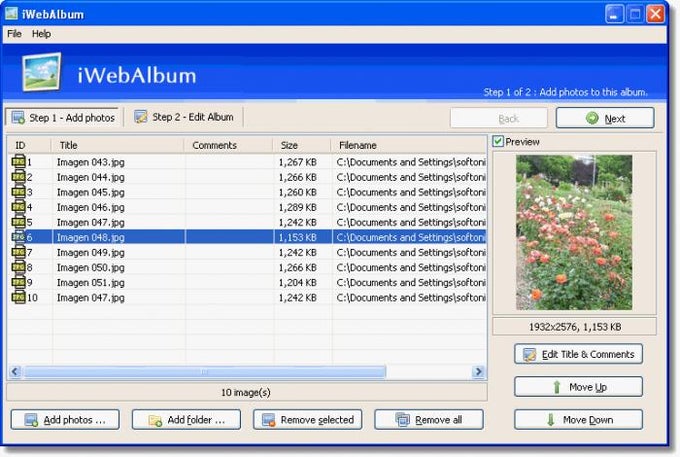This screenshot has width=680, height=457.
Task: Minimize the iWebAlbum window
Action: pyautogui.click(x=614, y=14)
